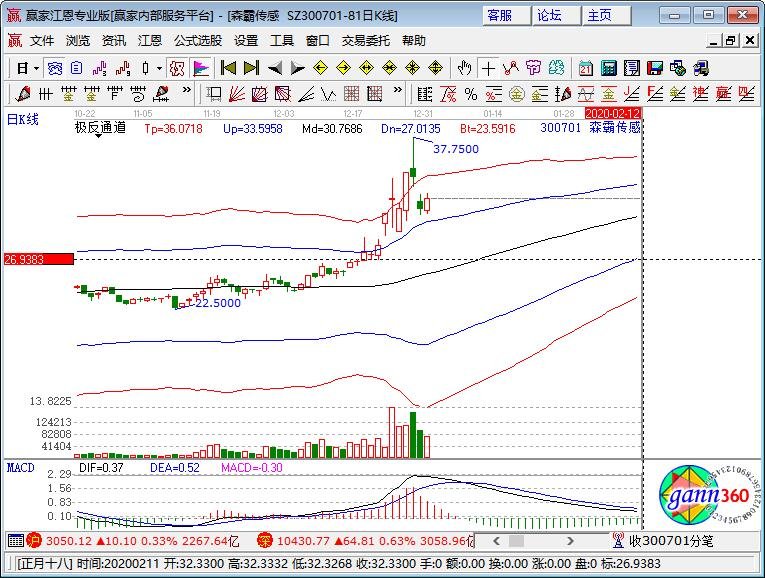Select the purple step chart 3 icon

100,68
